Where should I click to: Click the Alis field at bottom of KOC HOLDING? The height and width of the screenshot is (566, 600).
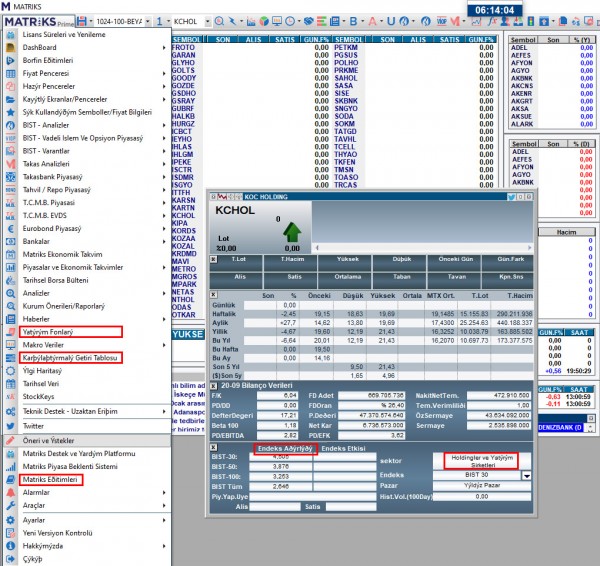(x=275, y=507)
